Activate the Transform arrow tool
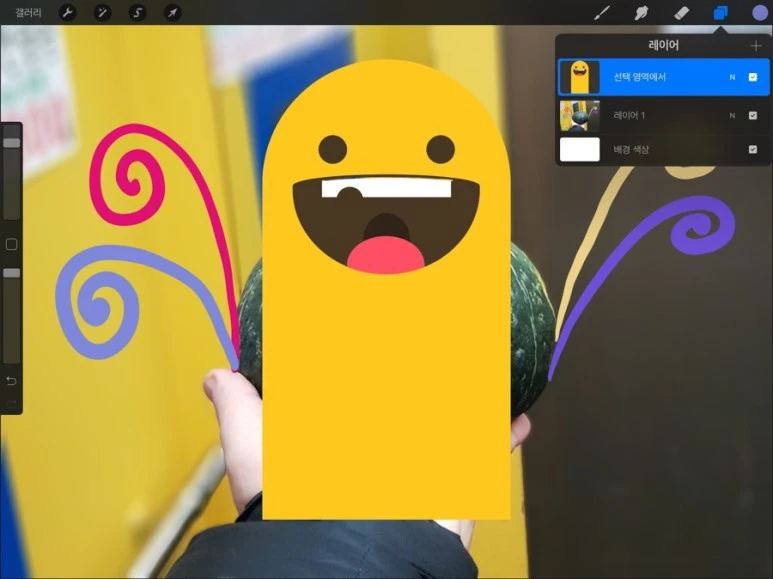The image size is (773, 579). click(172, 13)
